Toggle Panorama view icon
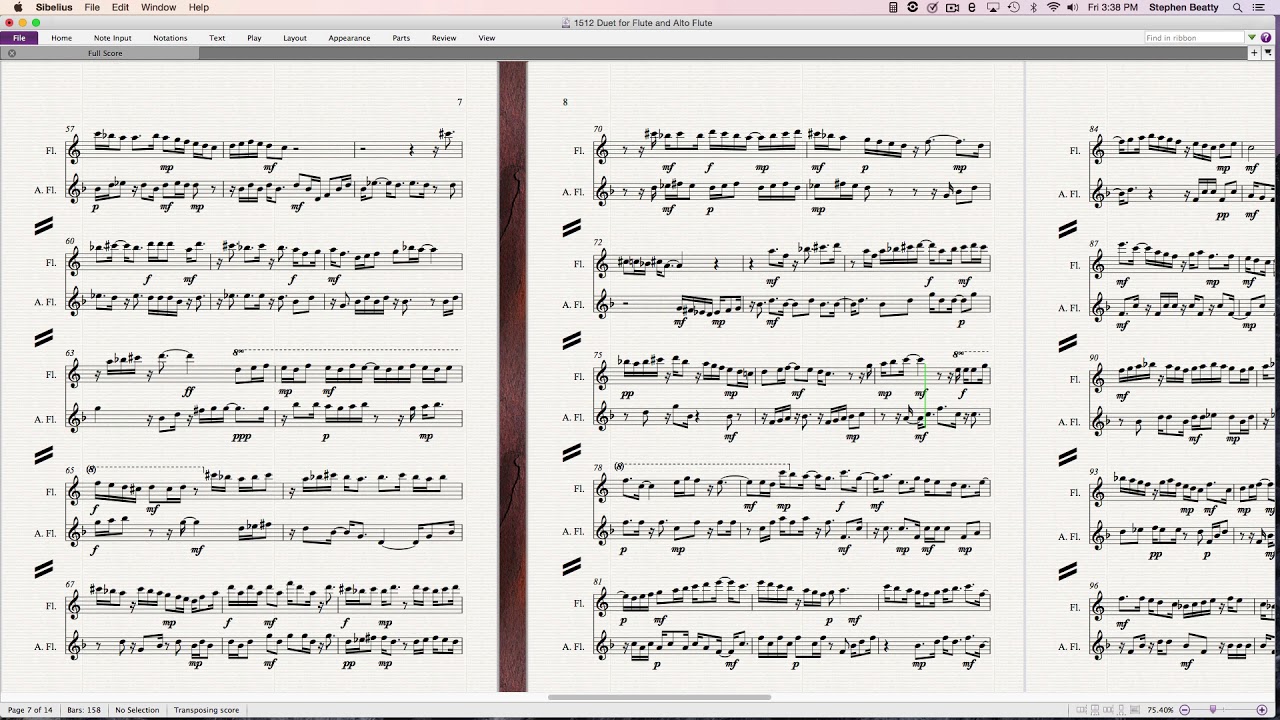Viewport: 1280px width, 720px height. tap(1135, 710)
